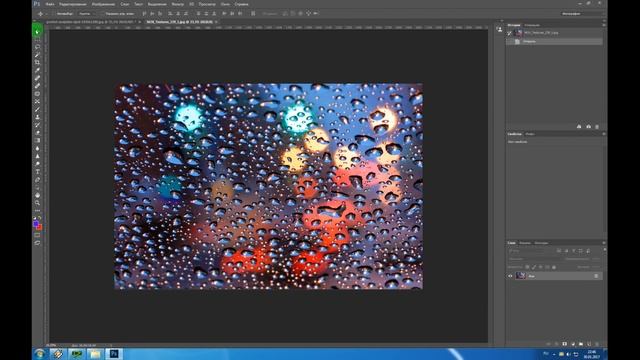The height and width of the screenshot is (360, 640).
Task: Change screen mode from toolbar bottom
Action: (37, 243)
